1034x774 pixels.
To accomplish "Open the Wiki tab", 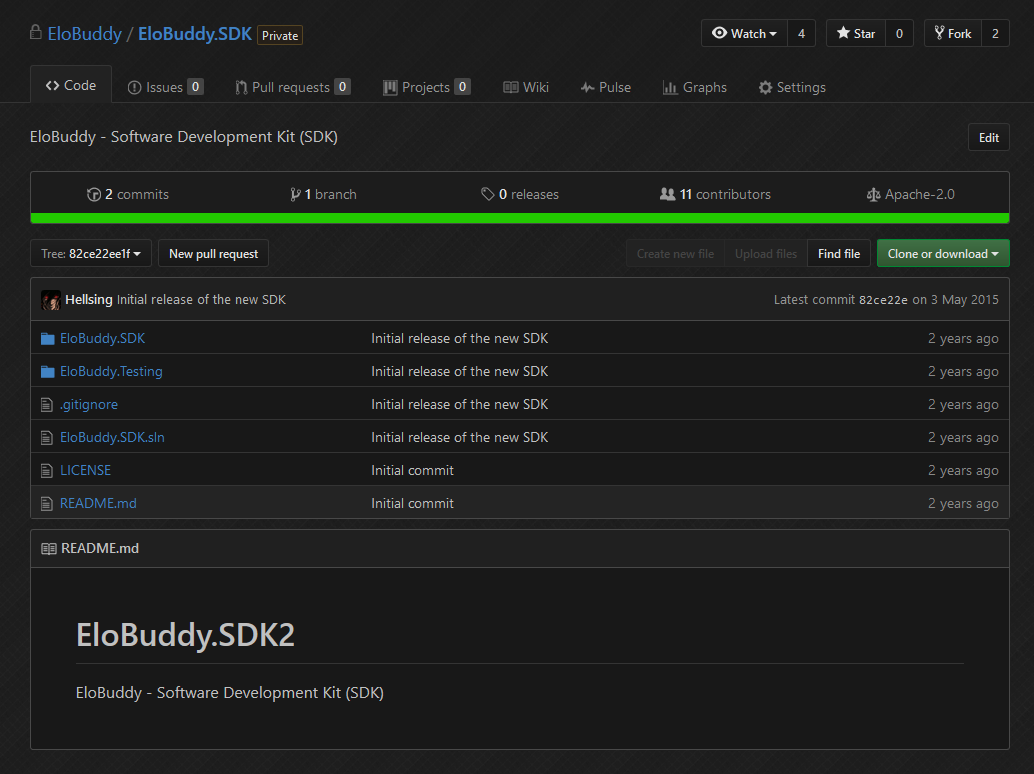I will tap(526, 87).
